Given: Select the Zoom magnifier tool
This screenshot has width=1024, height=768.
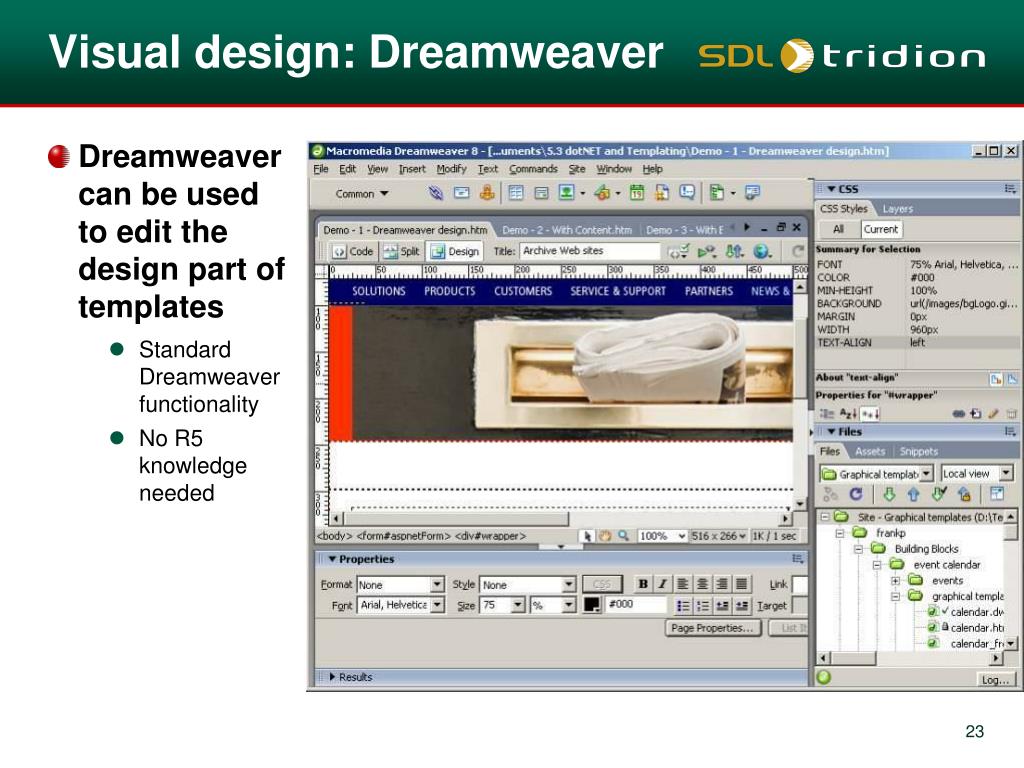Looking at the screenshot, I should [x=623, y=536].
